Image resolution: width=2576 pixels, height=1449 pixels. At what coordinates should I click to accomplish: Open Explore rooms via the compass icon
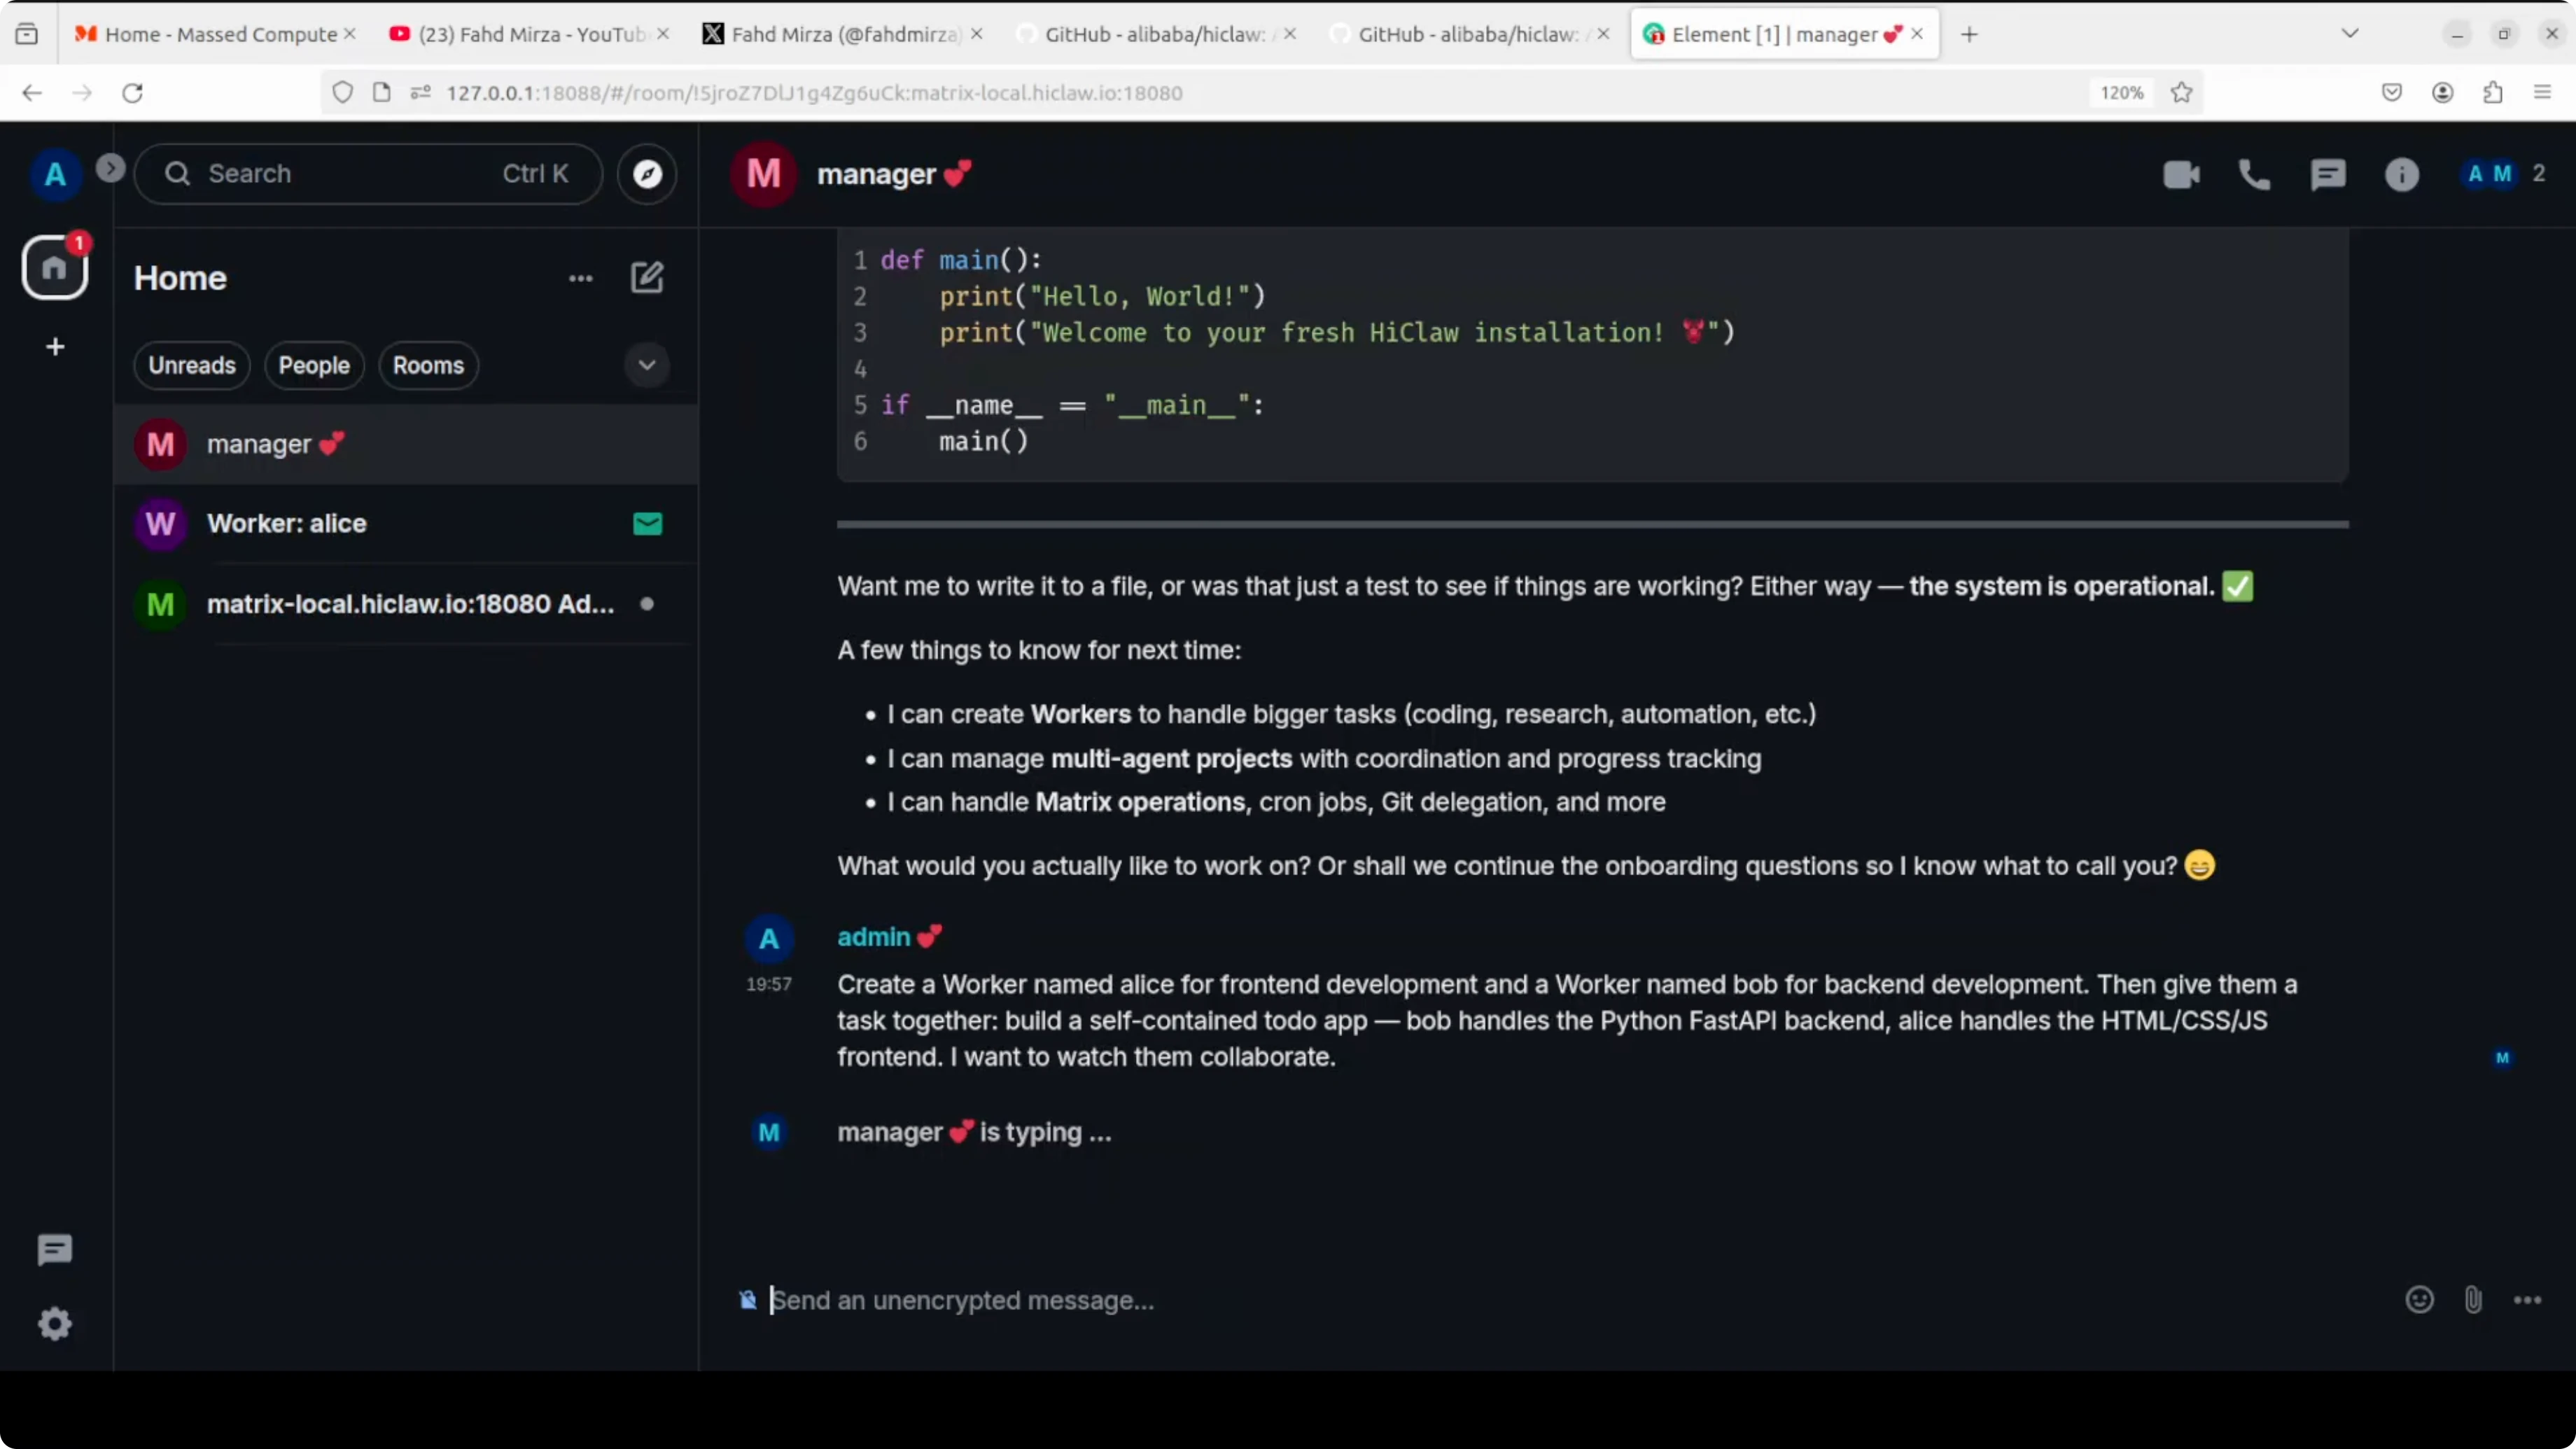[647, 174]
